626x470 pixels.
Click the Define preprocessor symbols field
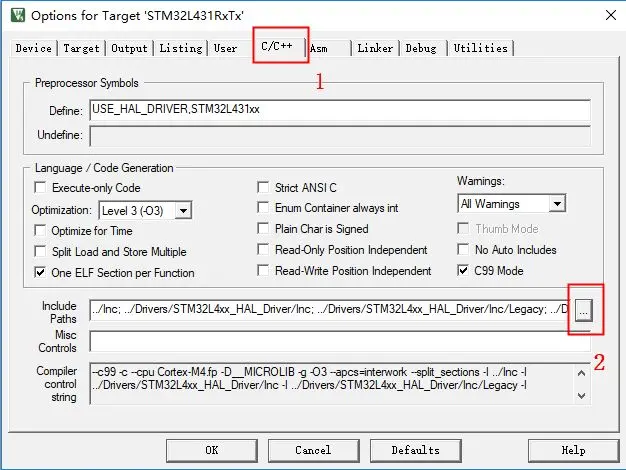point(340,110)
